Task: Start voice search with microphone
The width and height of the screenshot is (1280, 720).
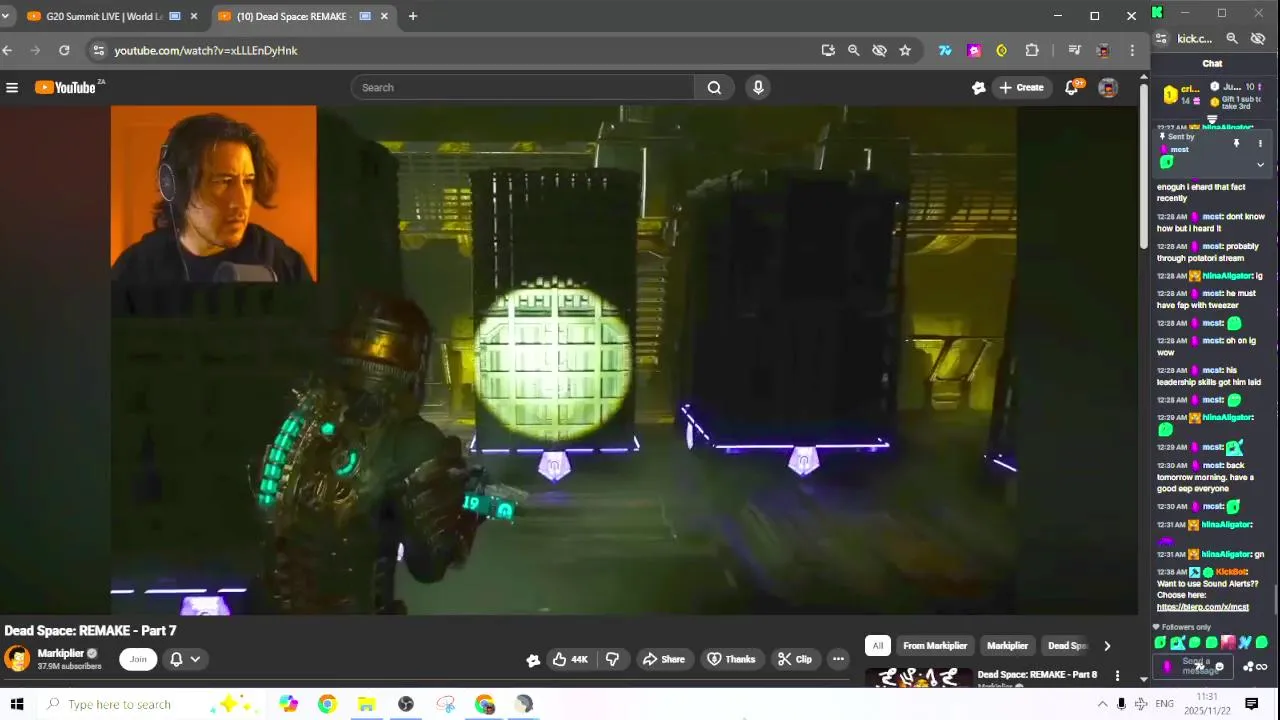Action: [x=758, y=88]
